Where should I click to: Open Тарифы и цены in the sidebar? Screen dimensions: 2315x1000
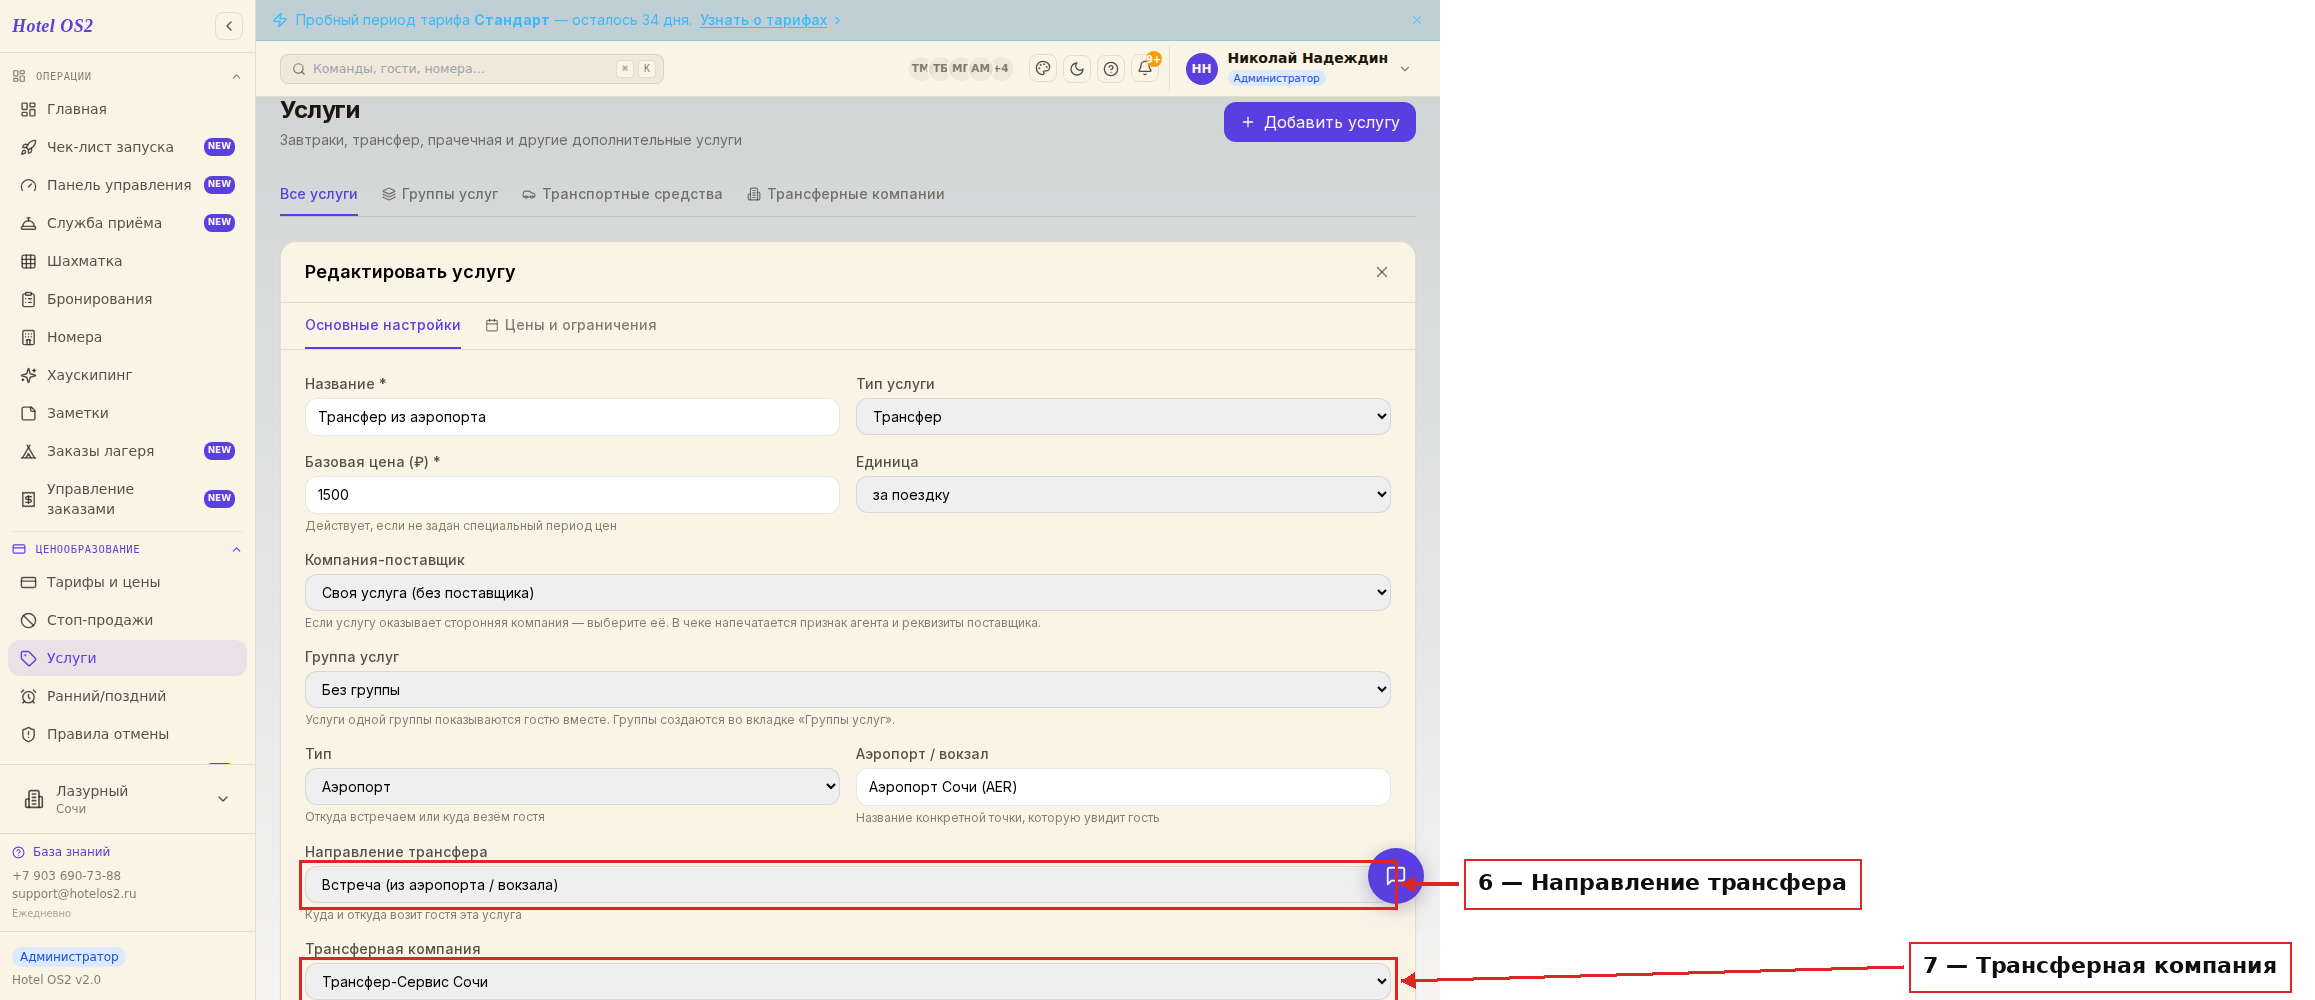(x=127, y=582)
